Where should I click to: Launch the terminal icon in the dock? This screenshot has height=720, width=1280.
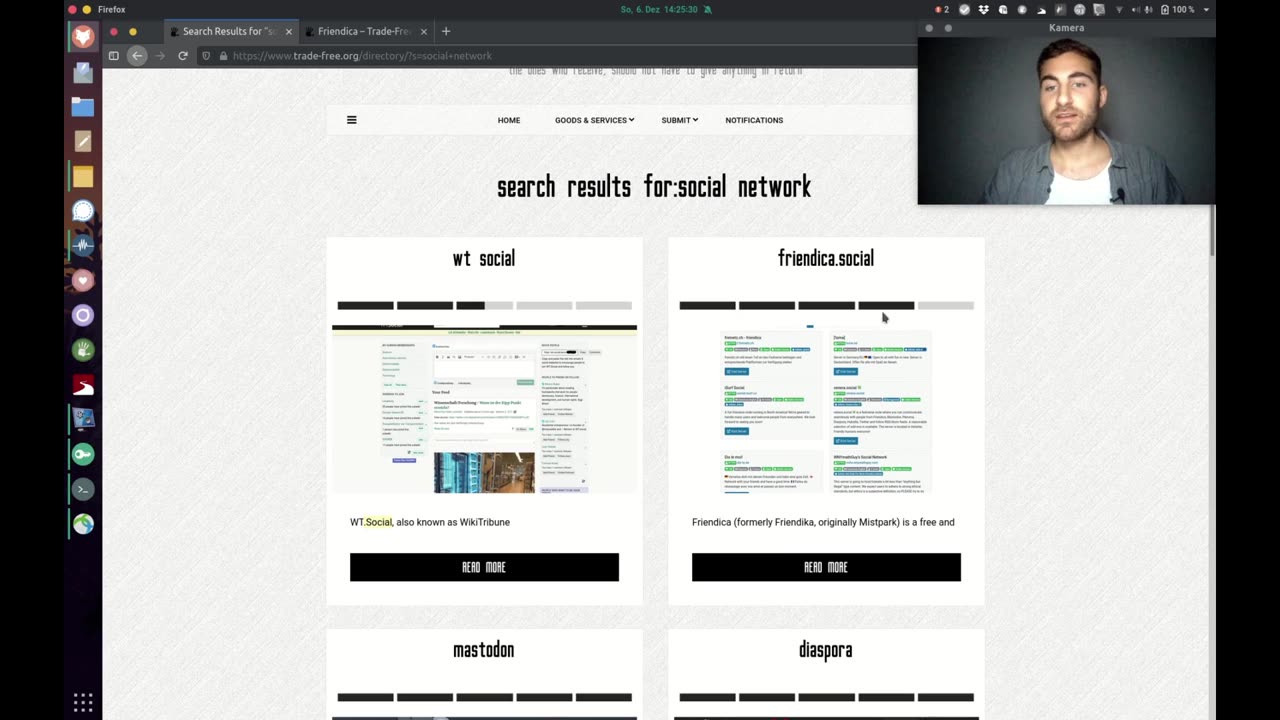(83, 489)
